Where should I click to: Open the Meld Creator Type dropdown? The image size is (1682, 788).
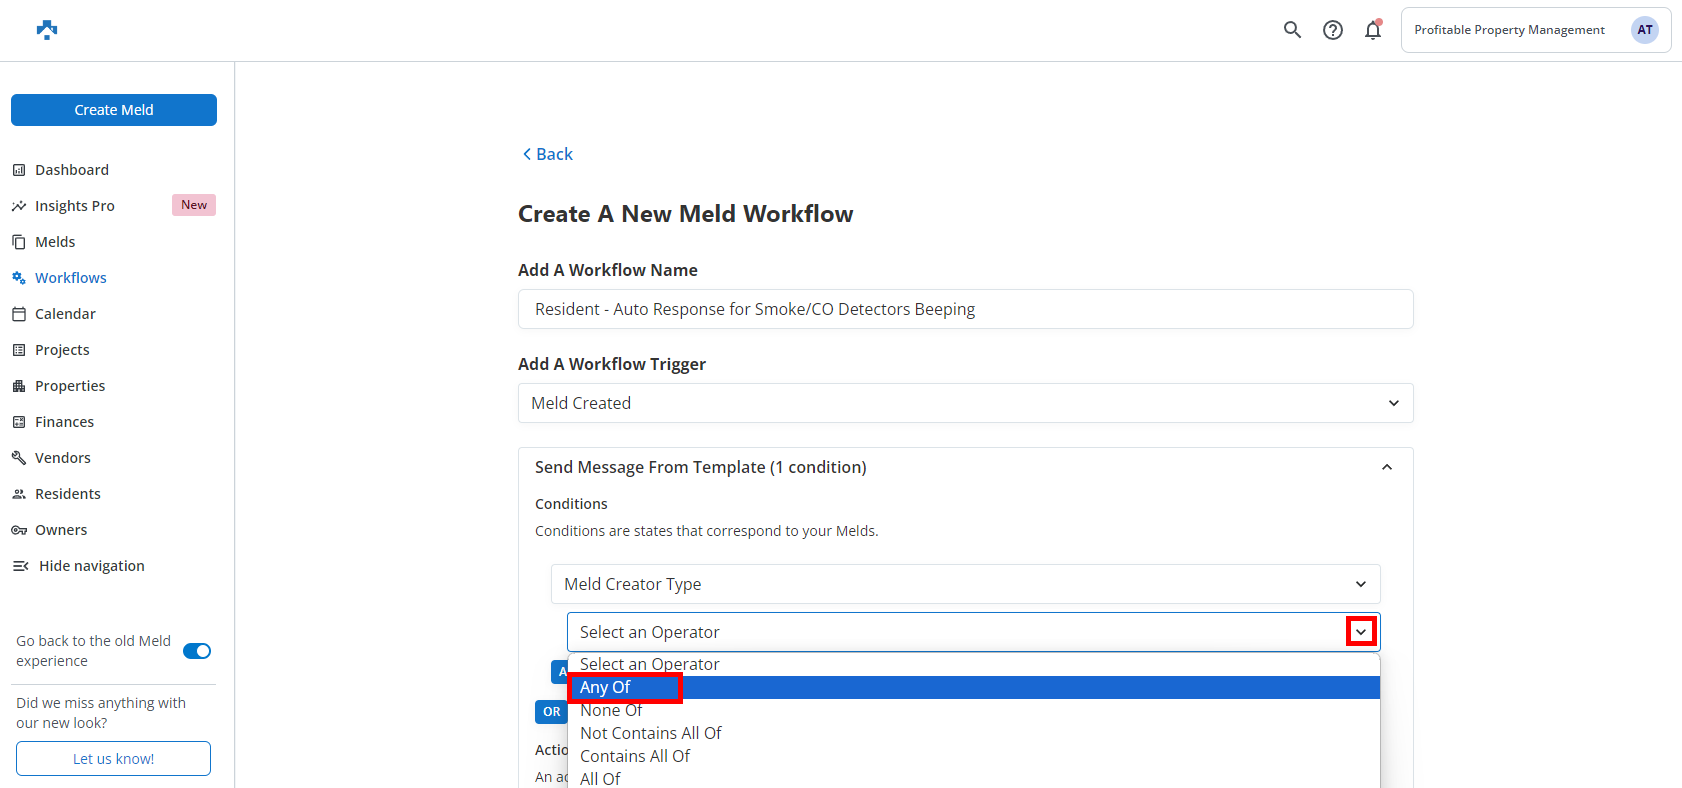964,584
